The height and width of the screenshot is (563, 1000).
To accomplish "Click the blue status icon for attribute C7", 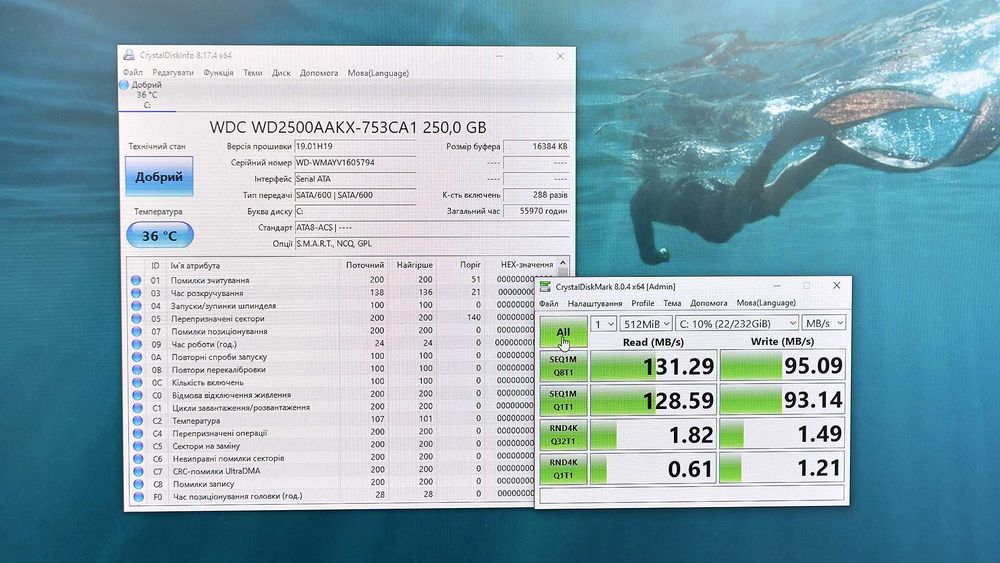I will 138,471.
